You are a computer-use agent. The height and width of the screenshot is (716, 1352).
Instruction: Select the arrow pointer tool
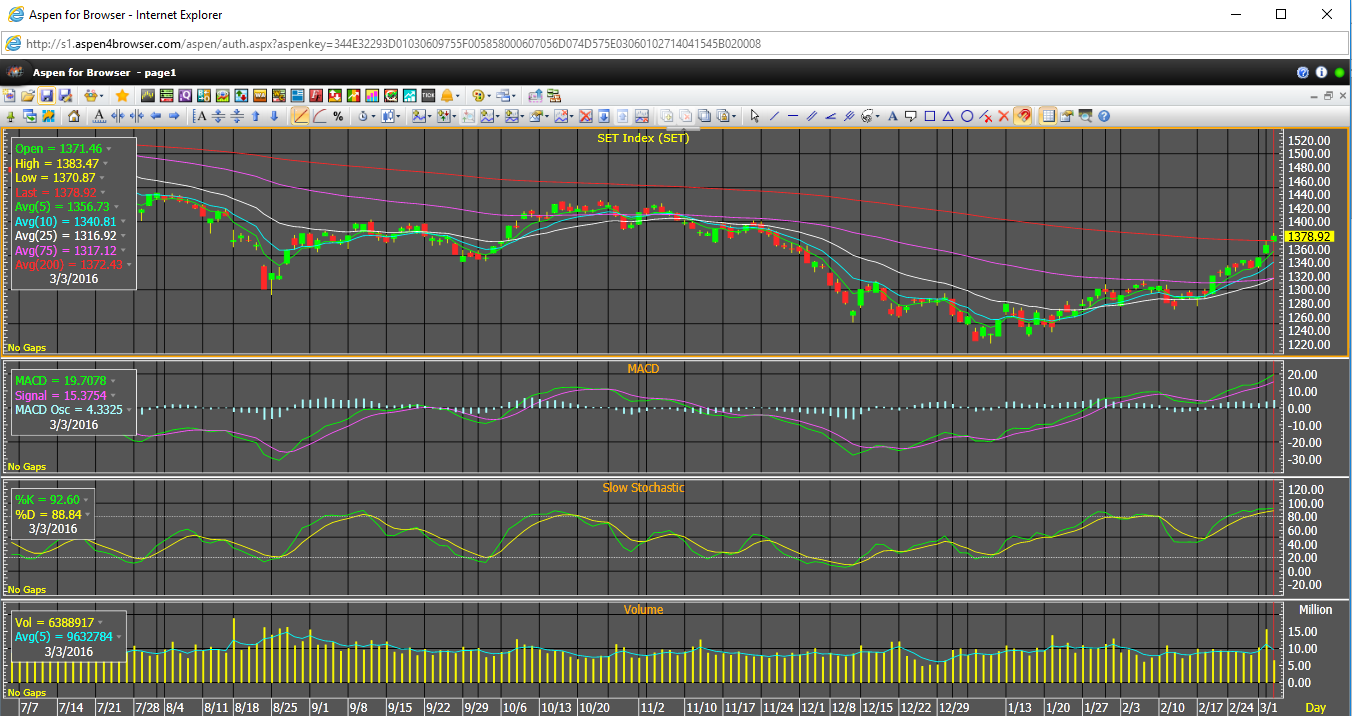(x=755, y=116)
